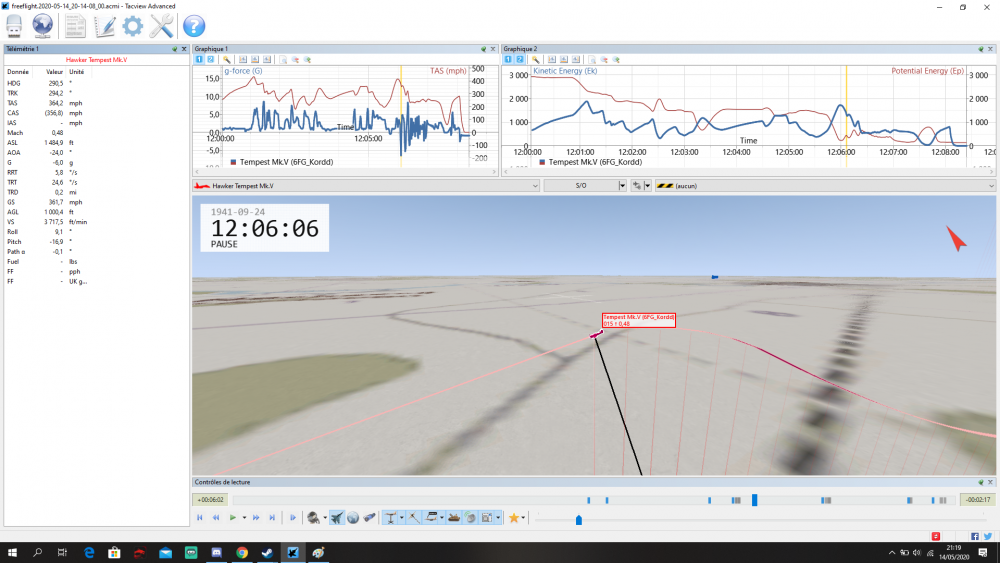Open the notepad with pencil icon
The image size is (1000, 563).
(x=104, y=26)
